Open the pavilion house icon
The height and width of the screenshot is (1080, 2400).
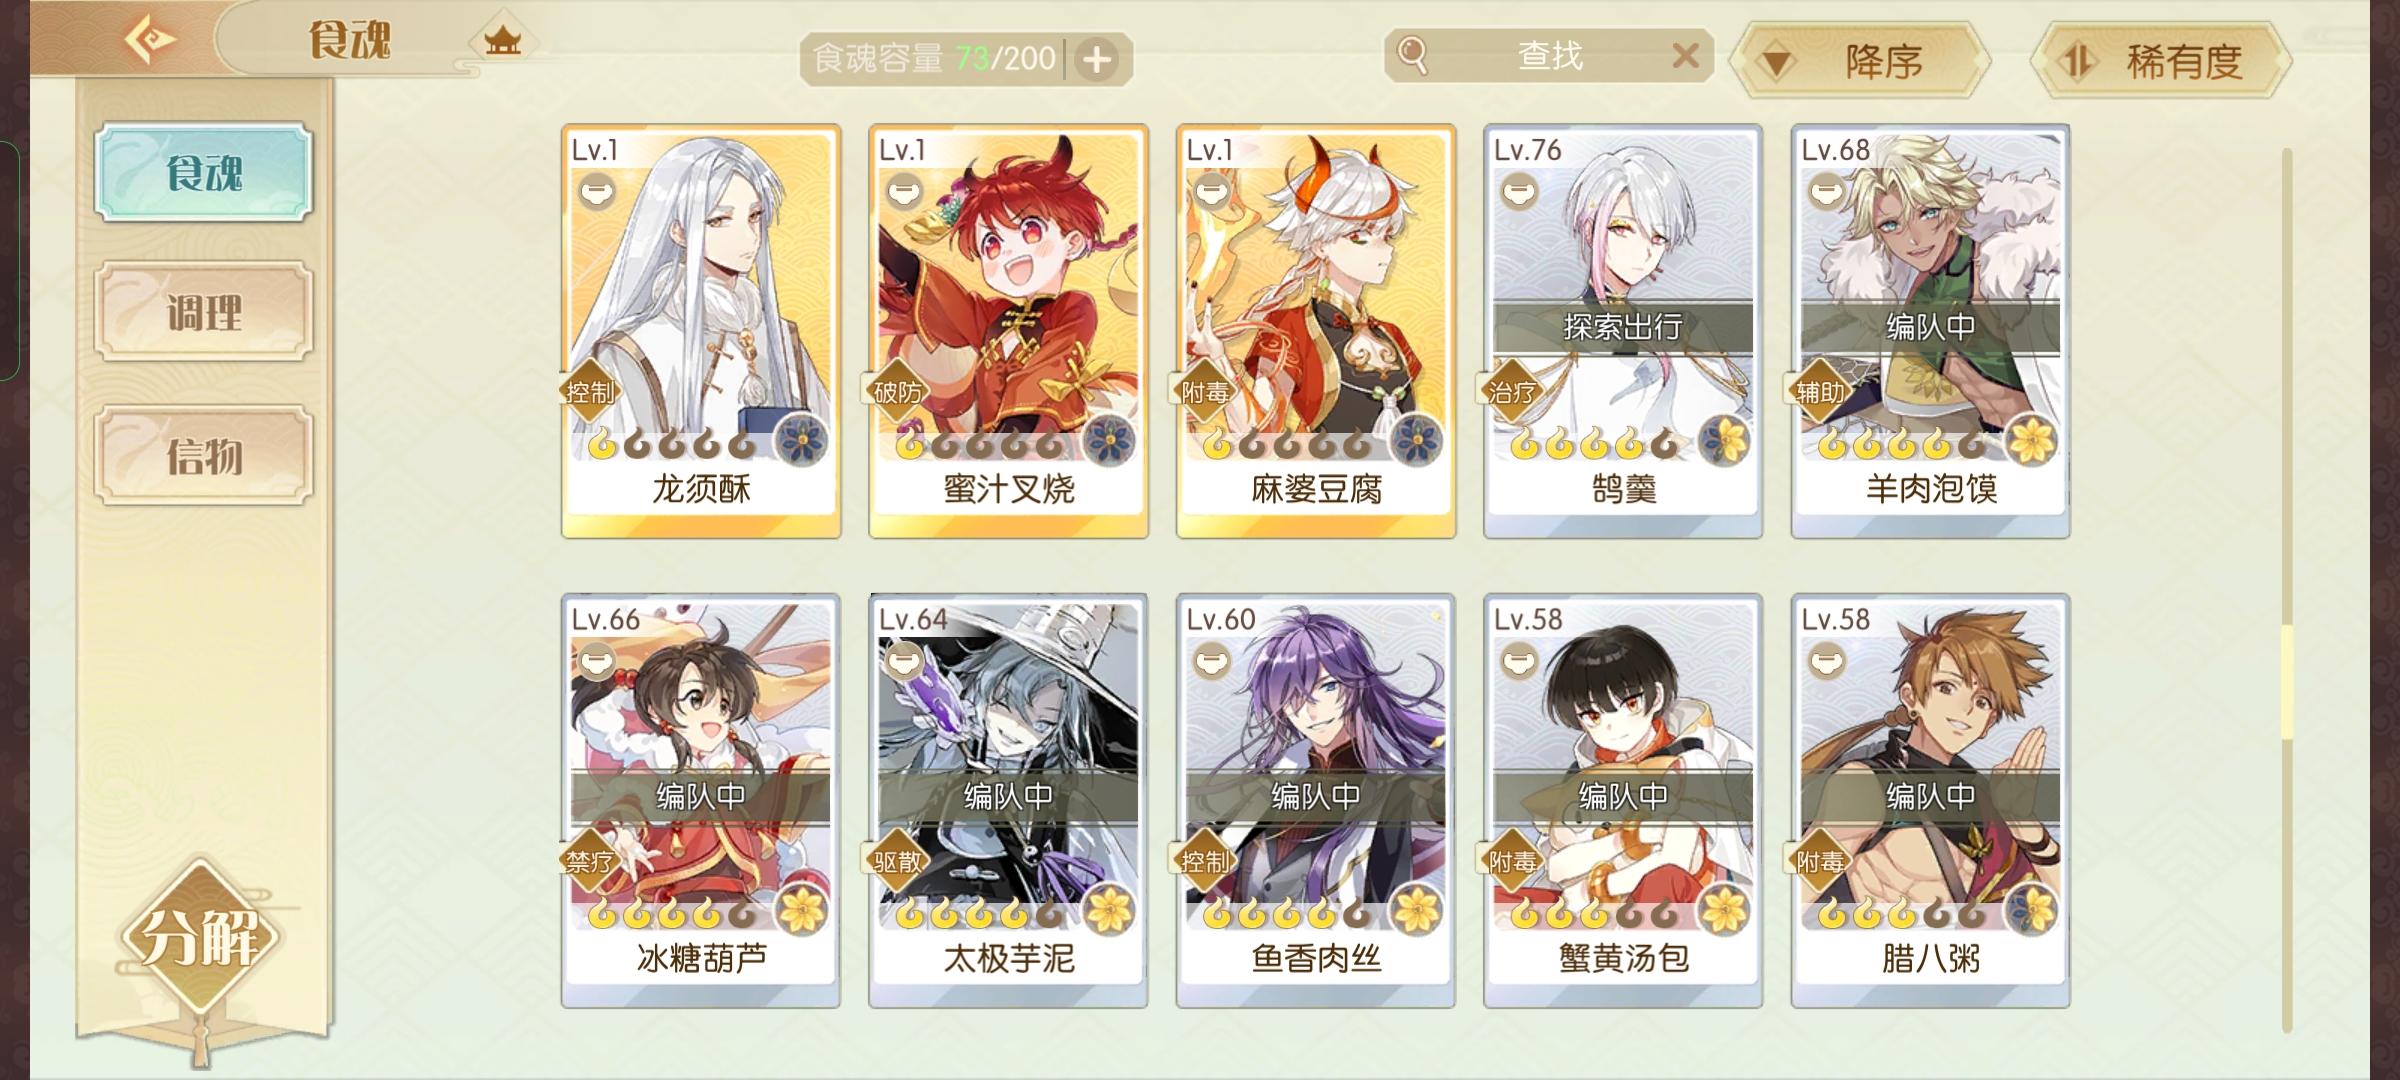(x=503, y=41)
